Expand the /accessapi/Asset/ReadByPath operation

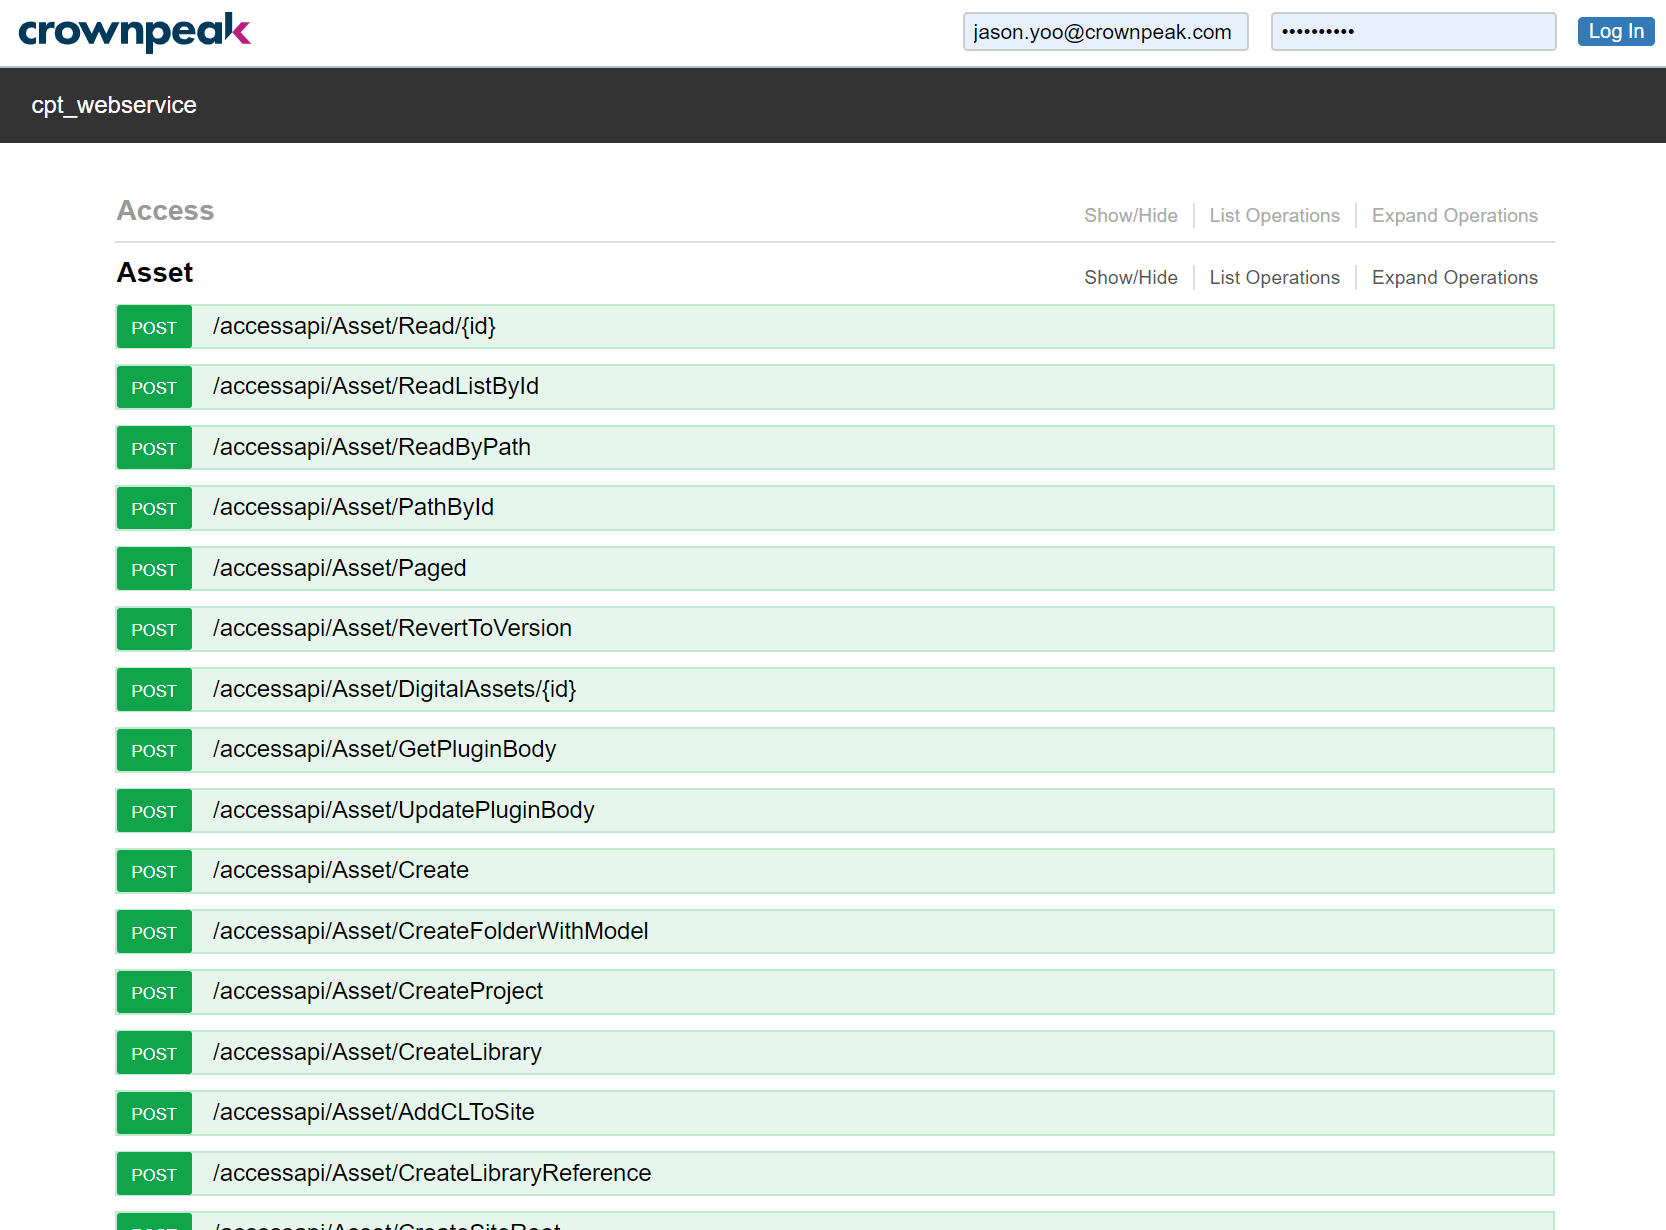pyautogui.click(x=372, y=447)
